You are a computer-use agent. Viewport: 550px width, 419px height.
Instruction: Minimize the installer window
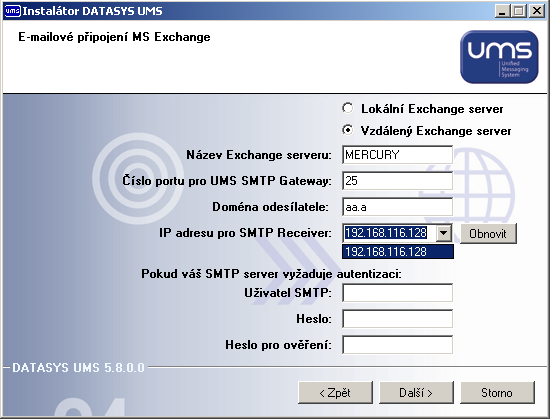click(x=502, y=11)
